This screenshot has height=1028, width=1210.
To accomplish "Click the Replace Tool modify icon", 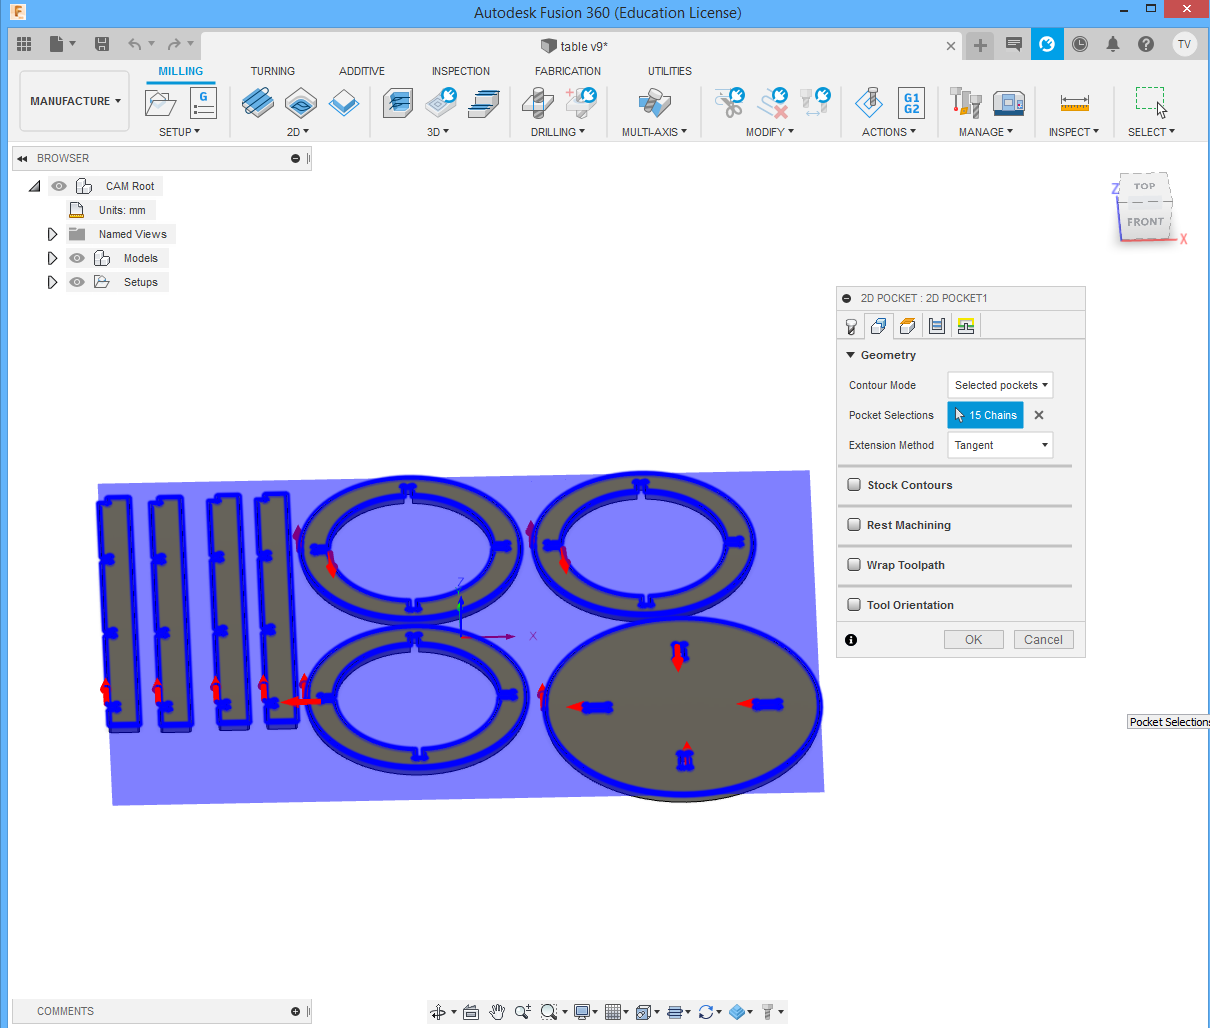I will coord(815,102).
